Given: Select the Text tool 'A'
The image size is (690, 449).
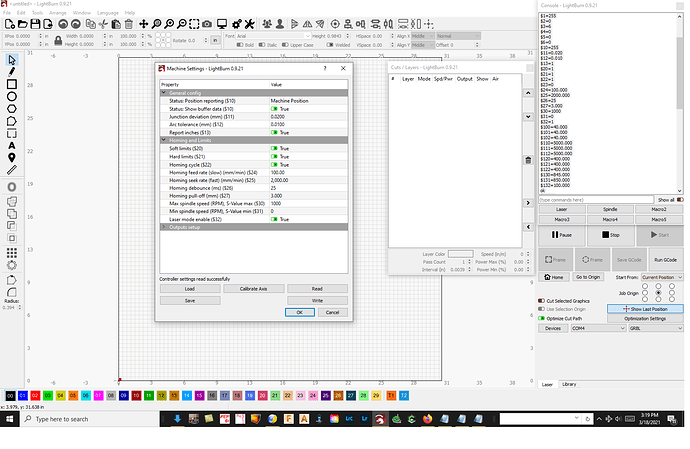Looking at the screenshot, I should (12, 146).
